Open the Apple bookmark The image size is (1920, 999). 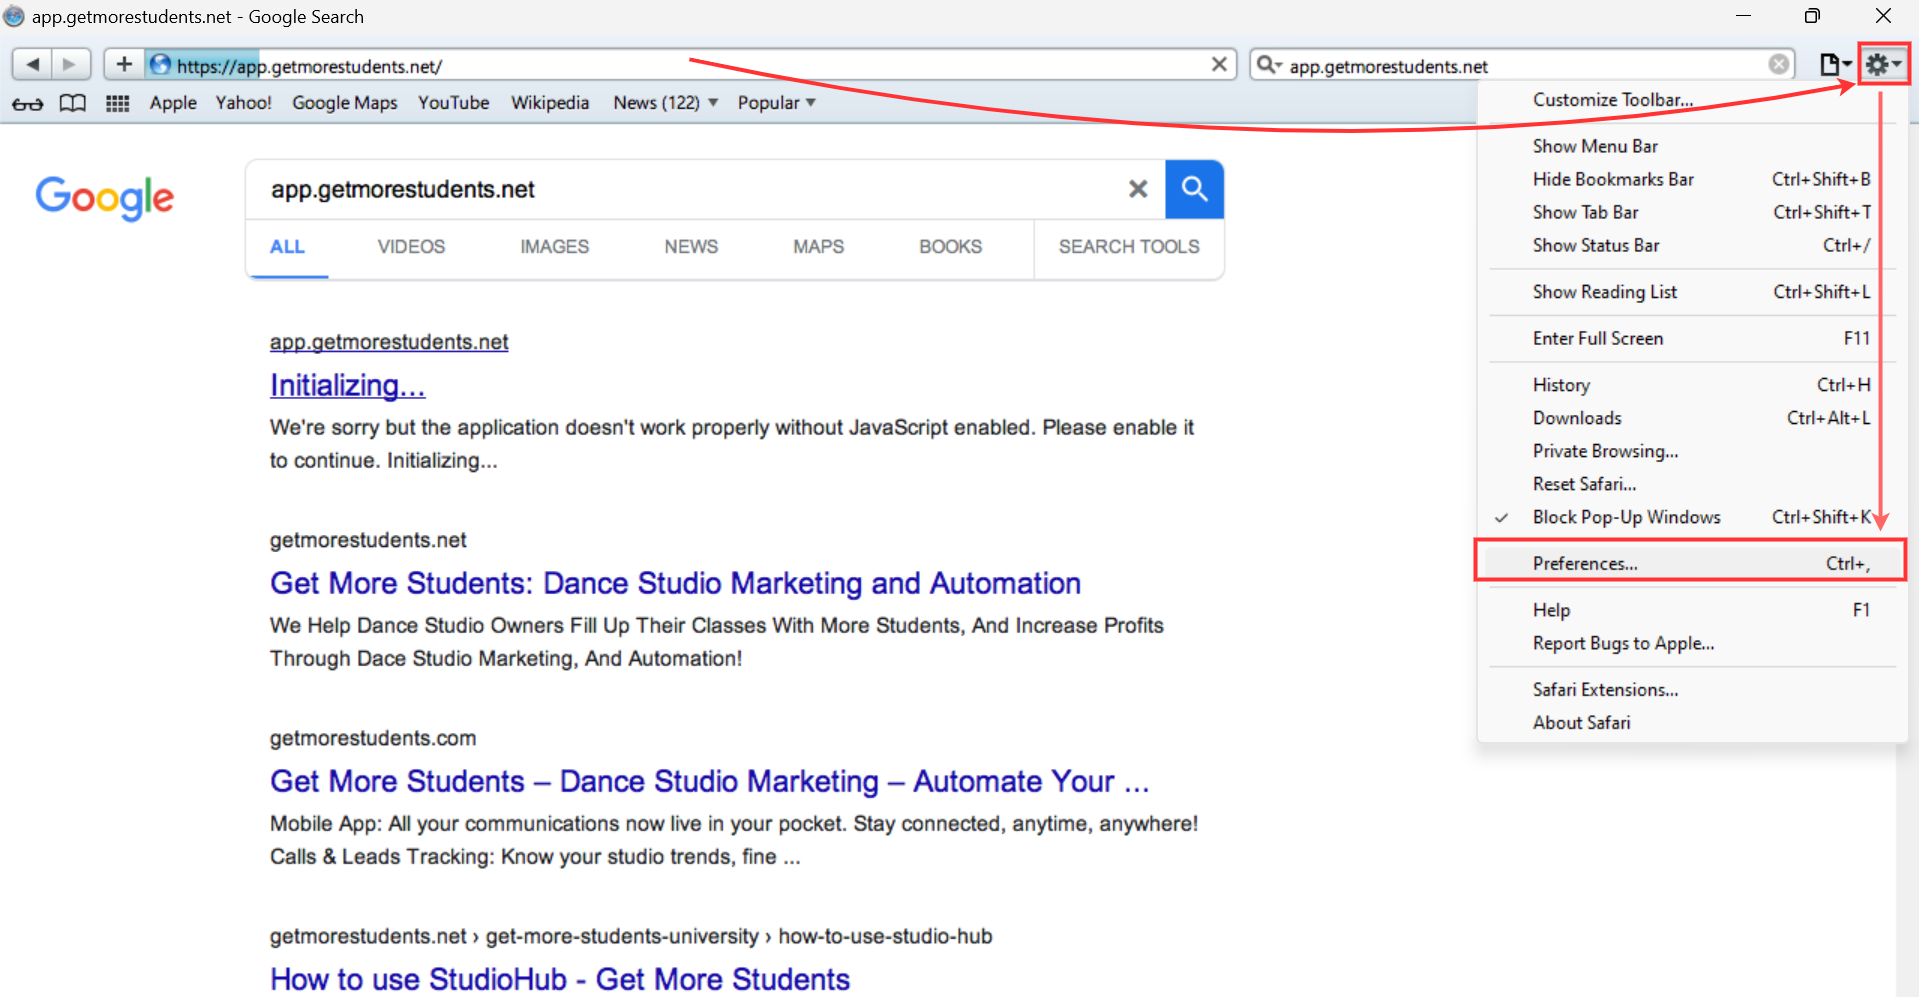point(173,103)
